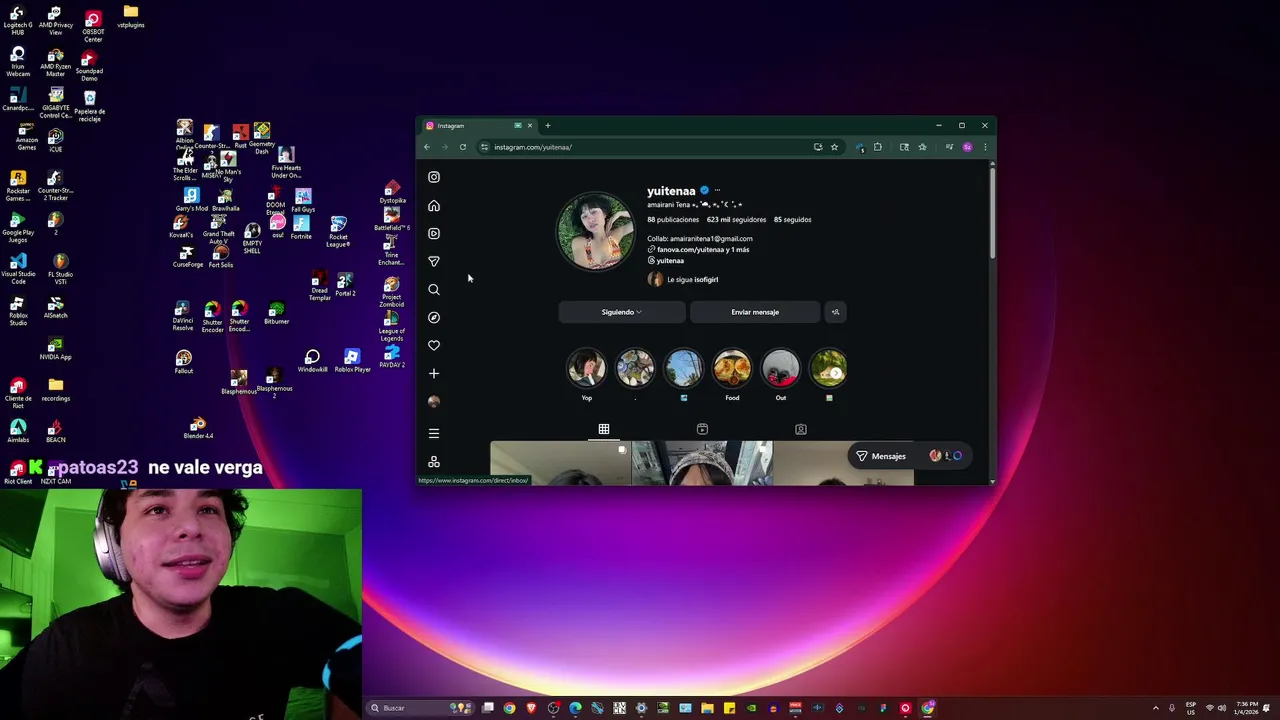View yuitenaa profile picture

tap(596, 232)
